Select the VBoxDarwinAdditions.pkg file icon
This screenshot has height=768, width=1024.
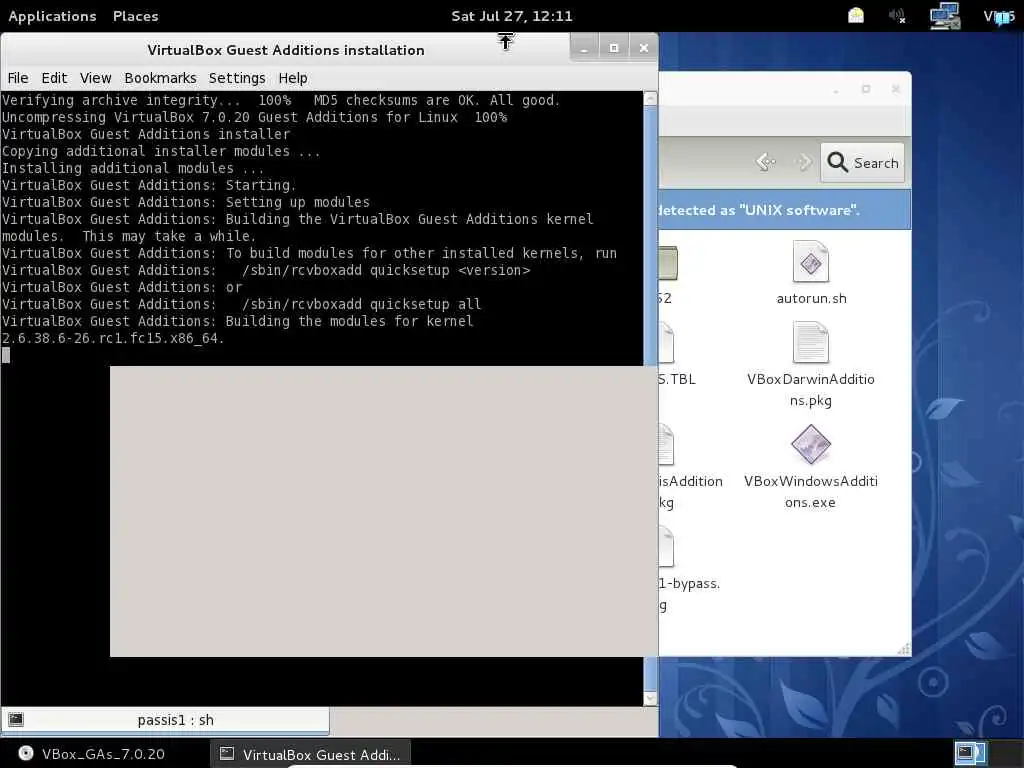[x=810, y=342]
